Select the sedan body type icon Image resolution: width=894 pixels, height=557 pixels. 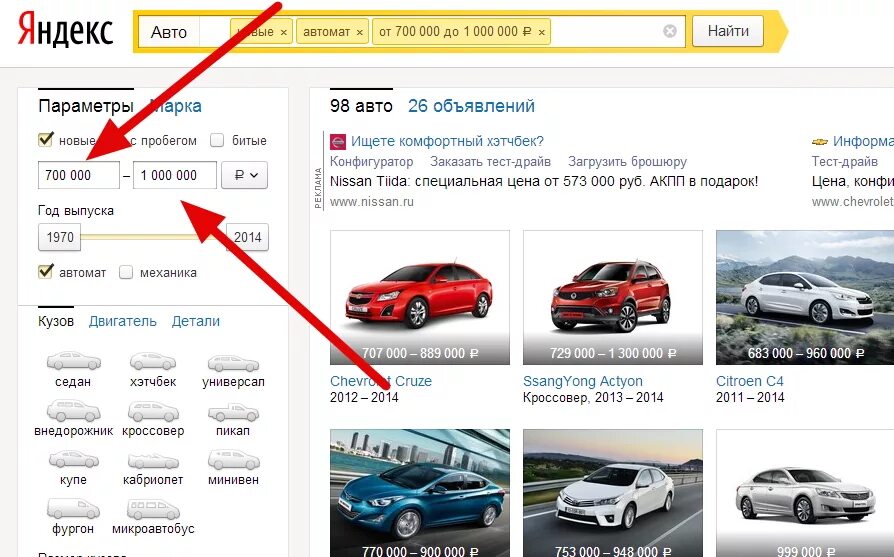tap(74, 361)
